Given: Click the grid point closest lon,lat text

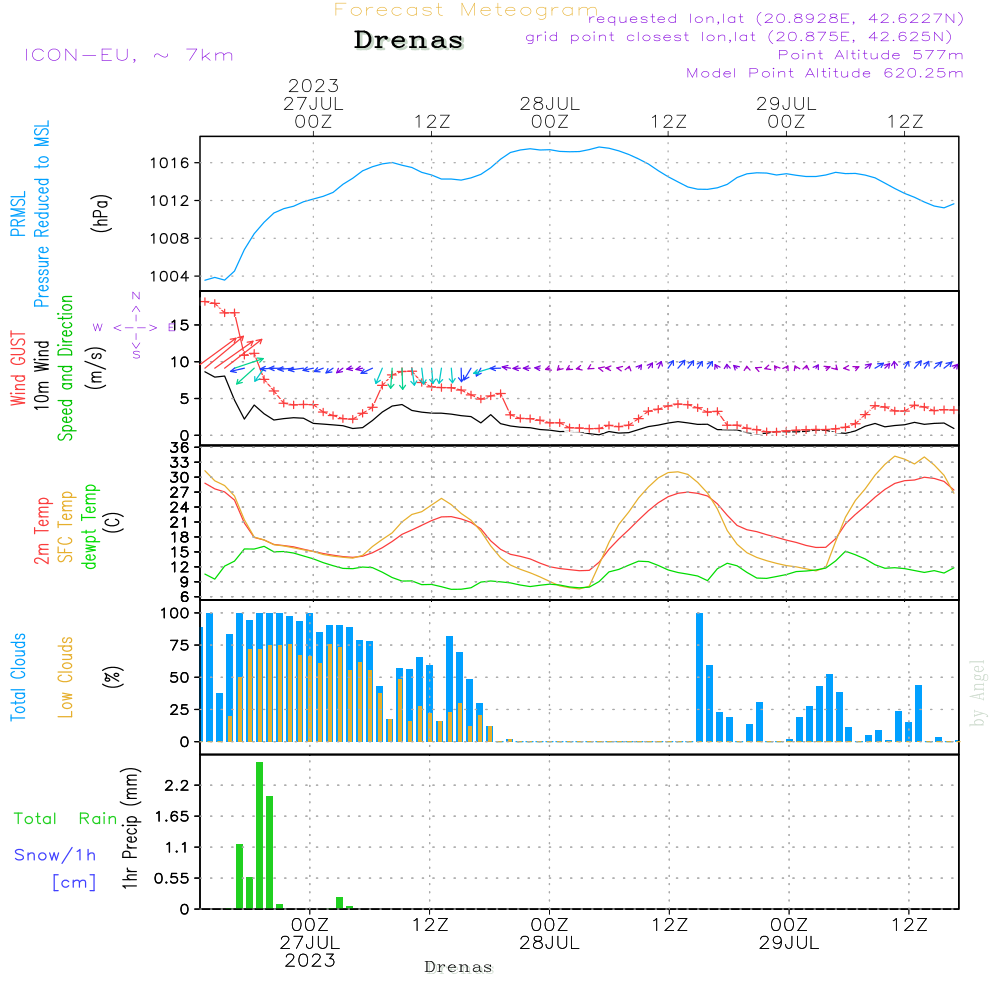Looking at the screenshot, I should tap(739, 37).
